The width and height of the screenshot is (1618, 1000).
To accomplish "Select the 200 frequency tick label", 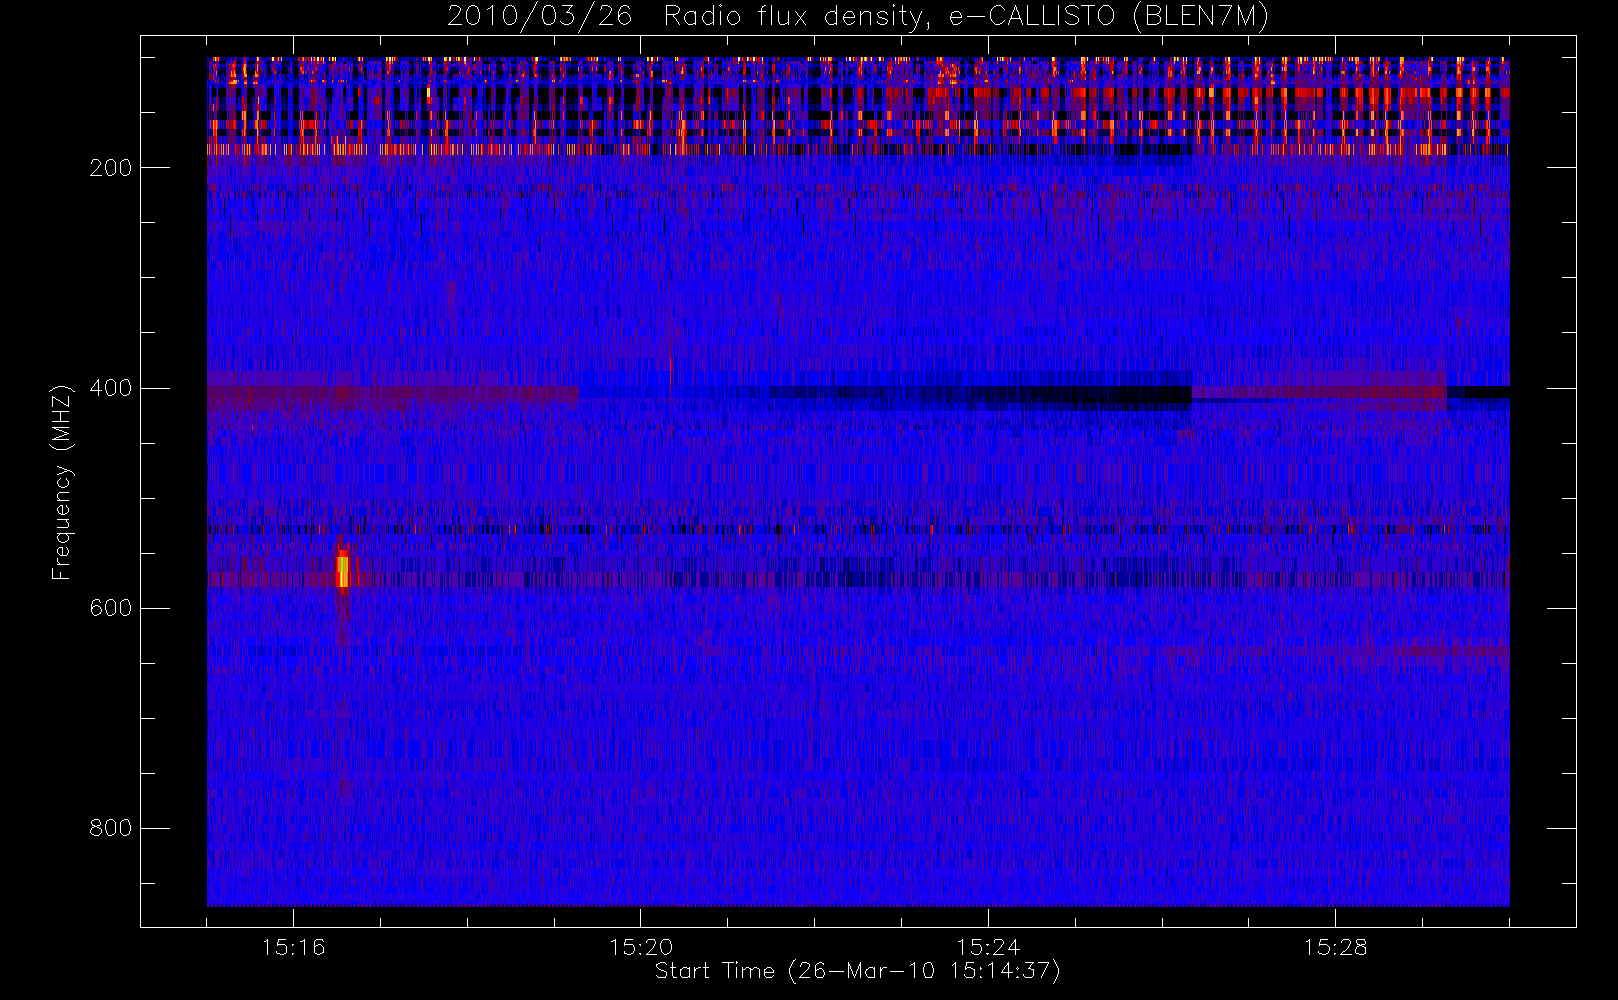I will pos(111,168).
